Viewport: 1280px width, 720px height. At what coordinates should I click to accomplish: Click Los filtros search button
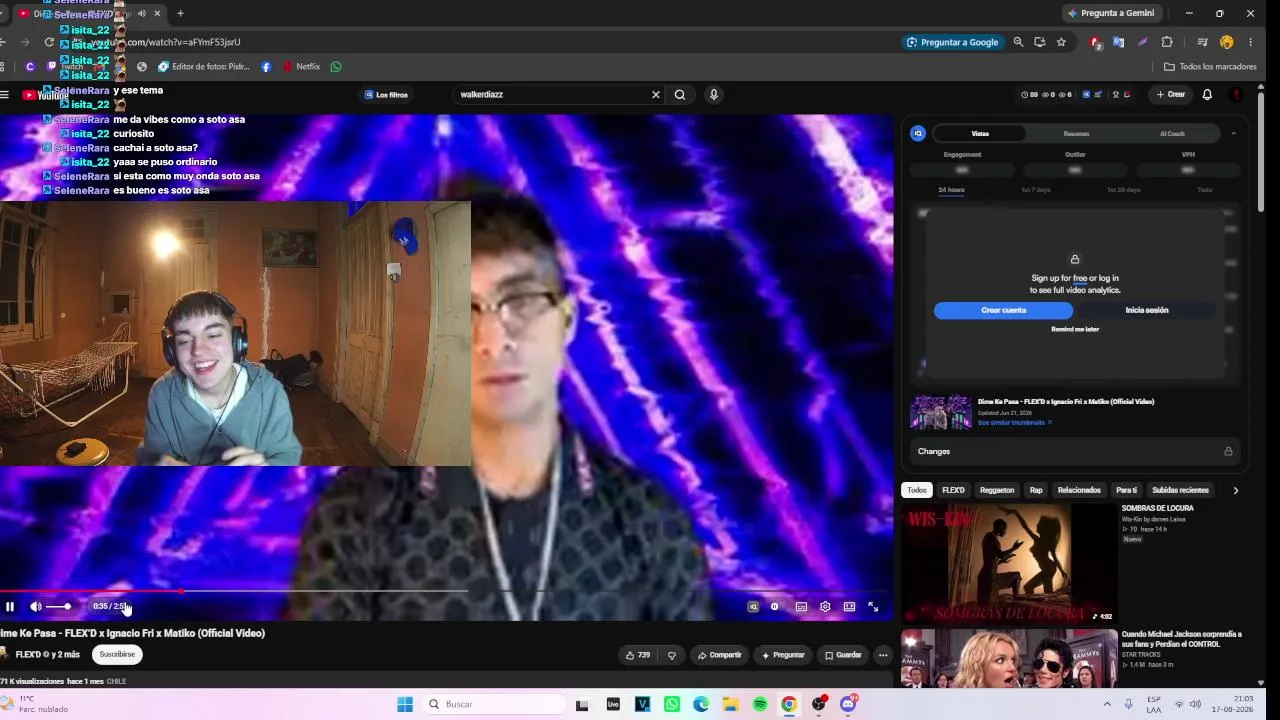386,95
